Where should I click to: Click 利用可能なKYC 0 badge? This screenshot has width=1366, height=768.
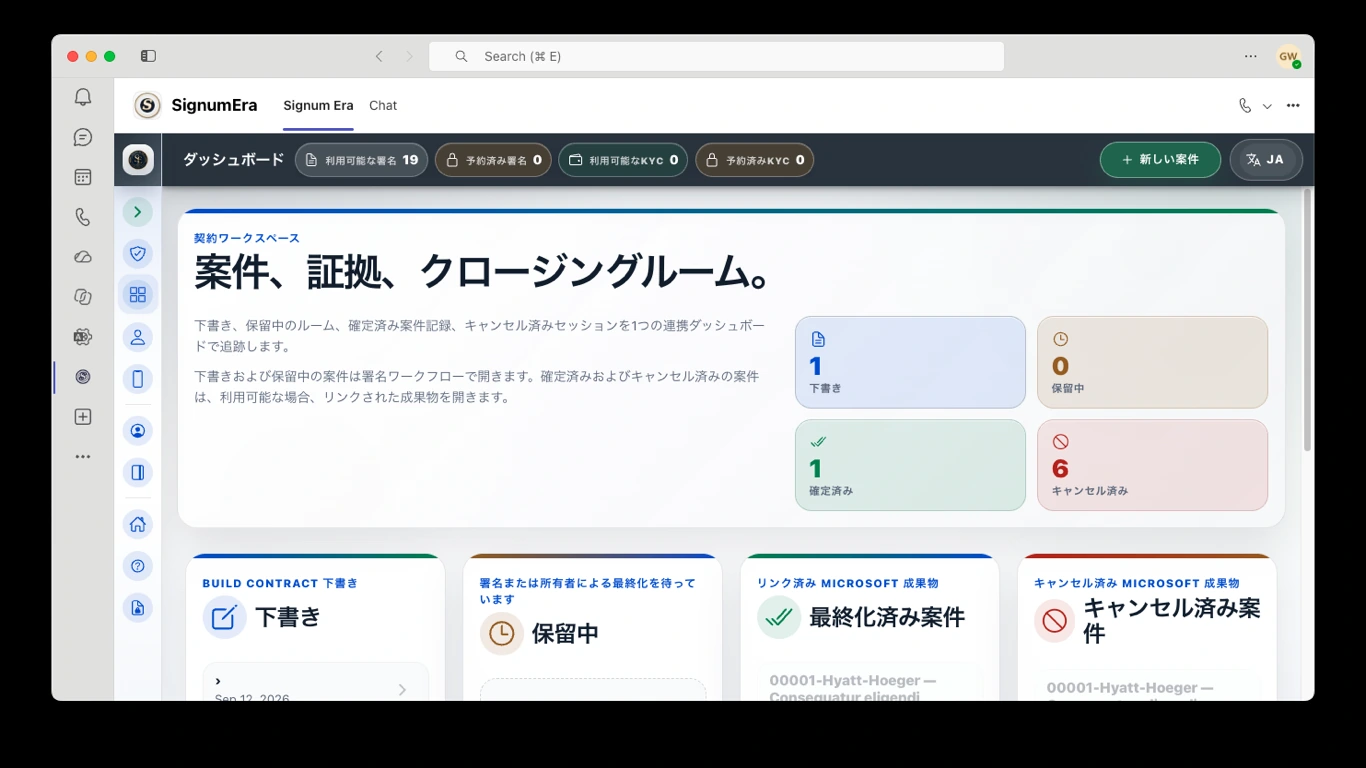[623, 160]
